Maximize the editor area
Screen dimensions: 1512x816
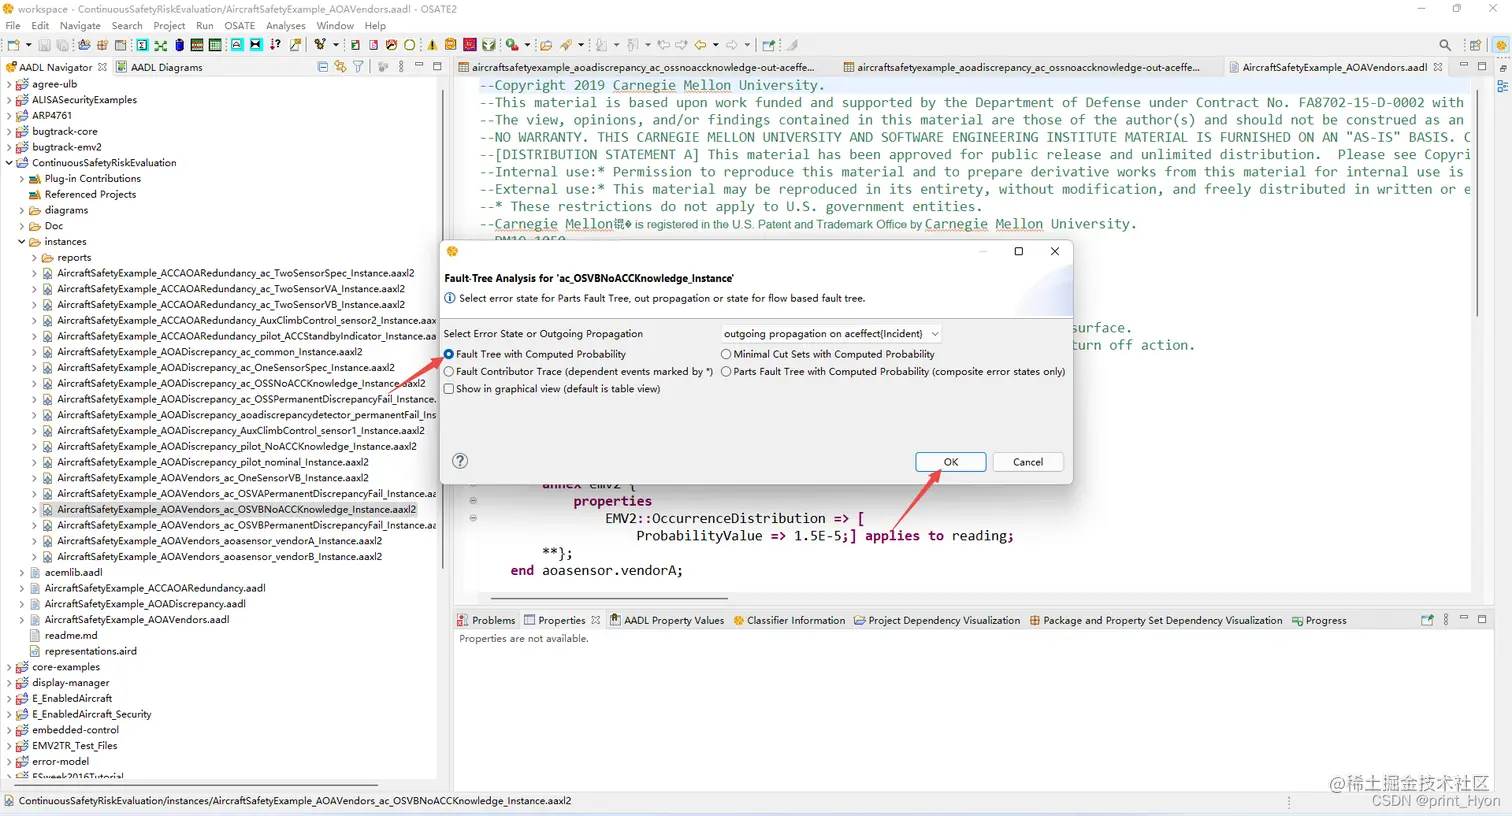(x=1482, y=66)
